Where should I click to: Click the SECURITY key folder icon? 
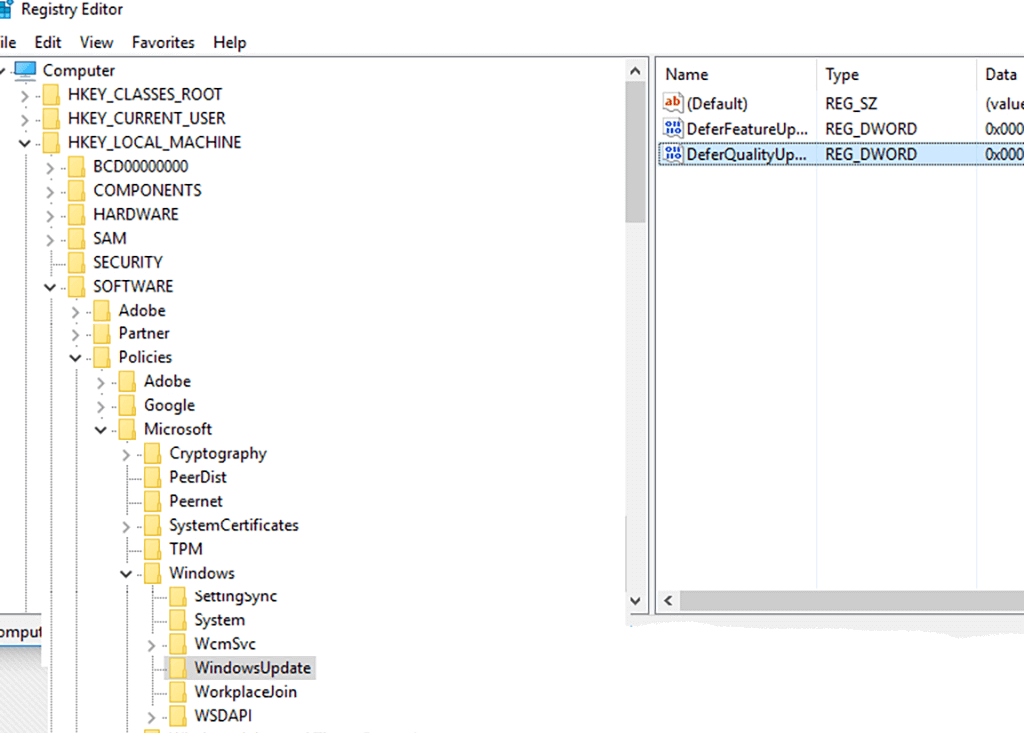pos(76,263)
